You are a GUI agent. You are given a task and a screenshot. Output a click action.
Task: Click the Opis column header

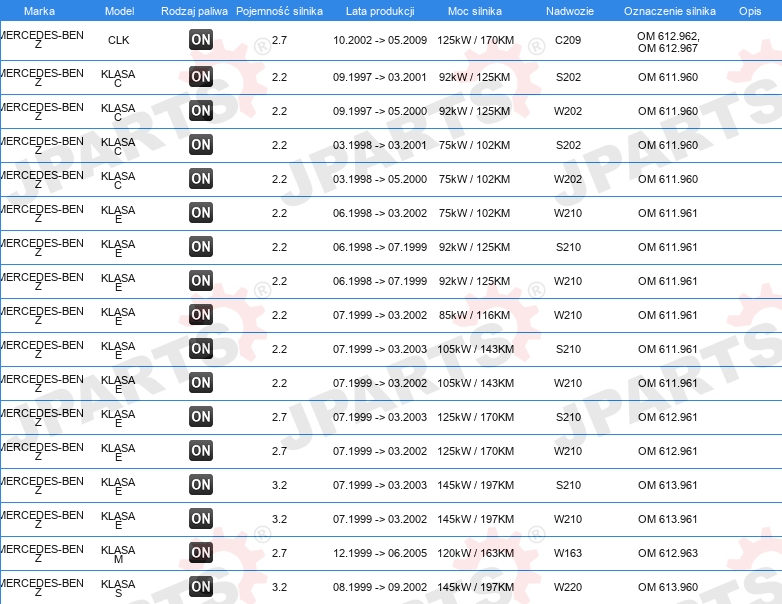point(750,11)
